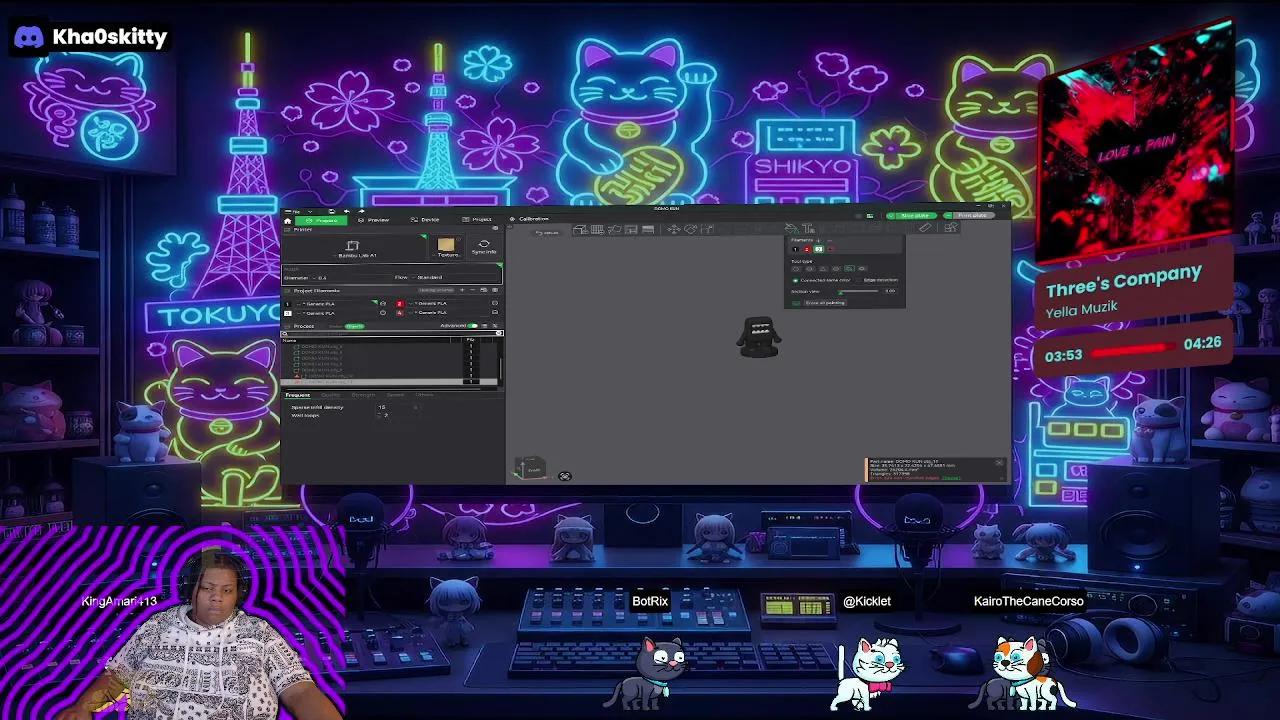Select the Objects process mode toggle
1280x720 pixels.
point(354,326)
